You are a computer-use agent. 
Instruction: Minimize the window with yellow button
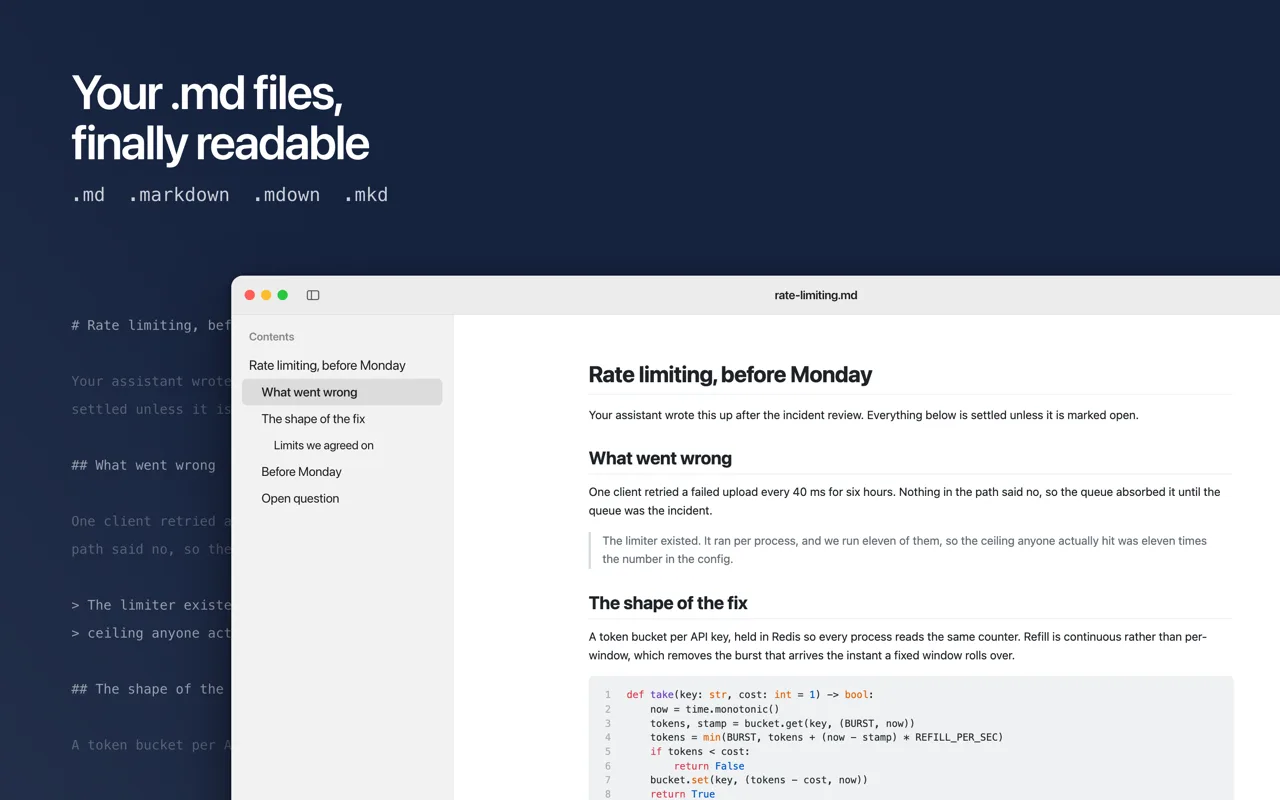266,295
